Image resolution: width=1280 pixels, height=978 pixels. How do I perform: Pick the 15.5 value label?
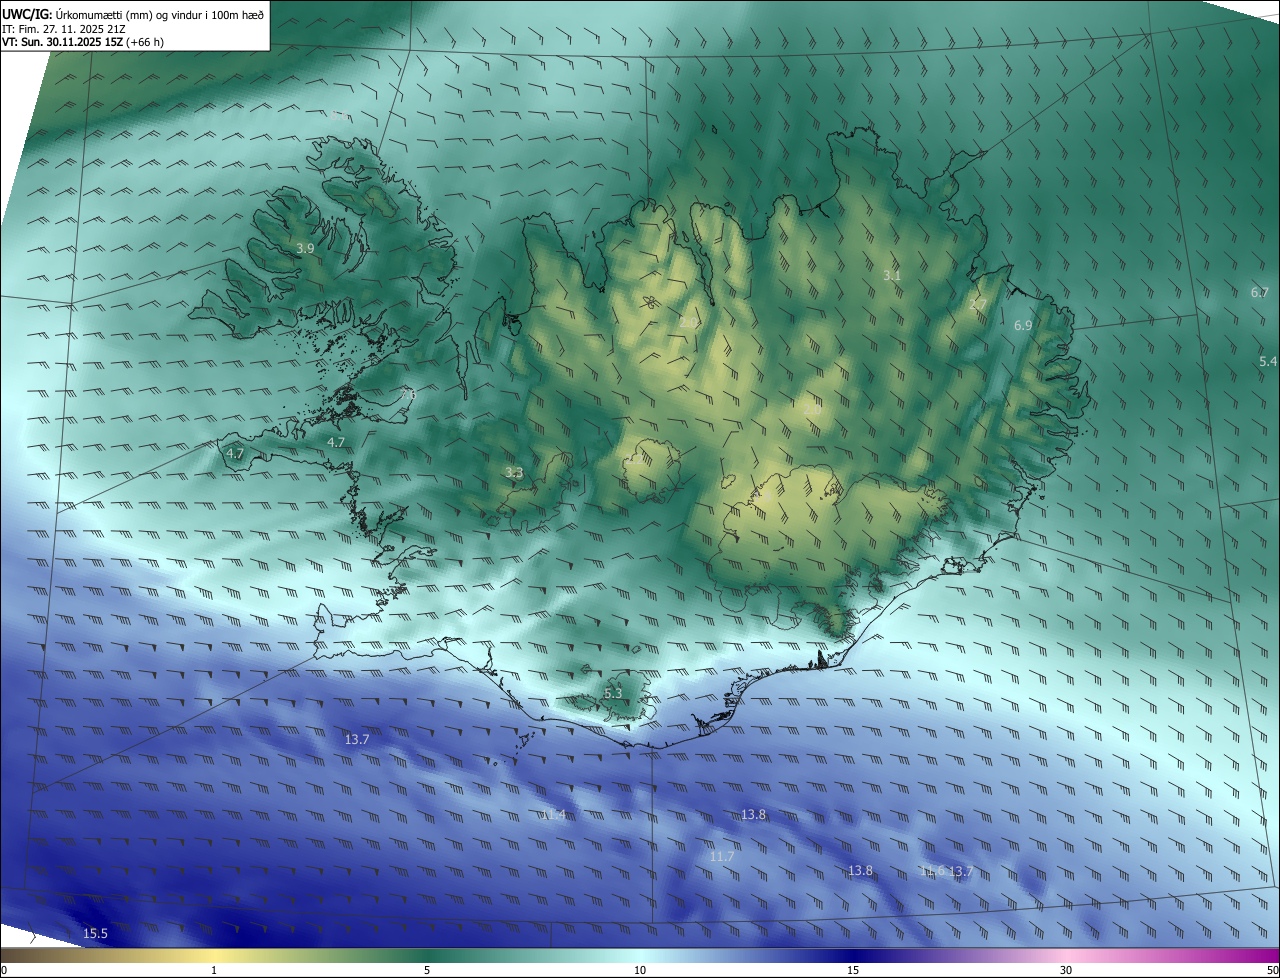coord(95,933)
